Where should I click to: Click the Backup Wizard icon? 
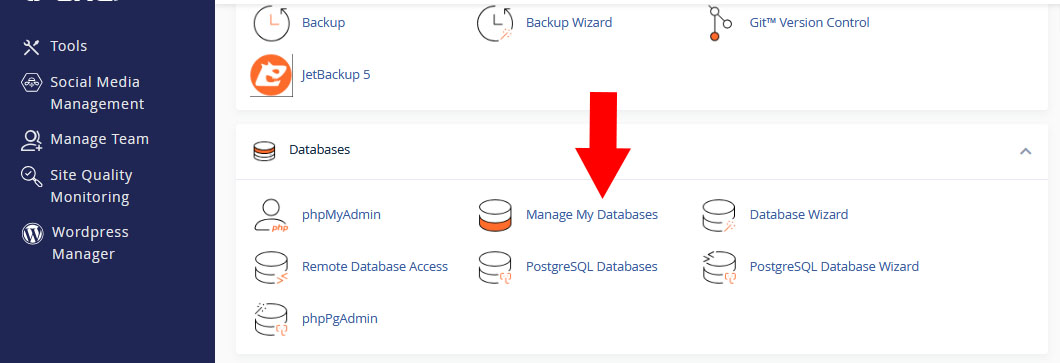point(495,23)
